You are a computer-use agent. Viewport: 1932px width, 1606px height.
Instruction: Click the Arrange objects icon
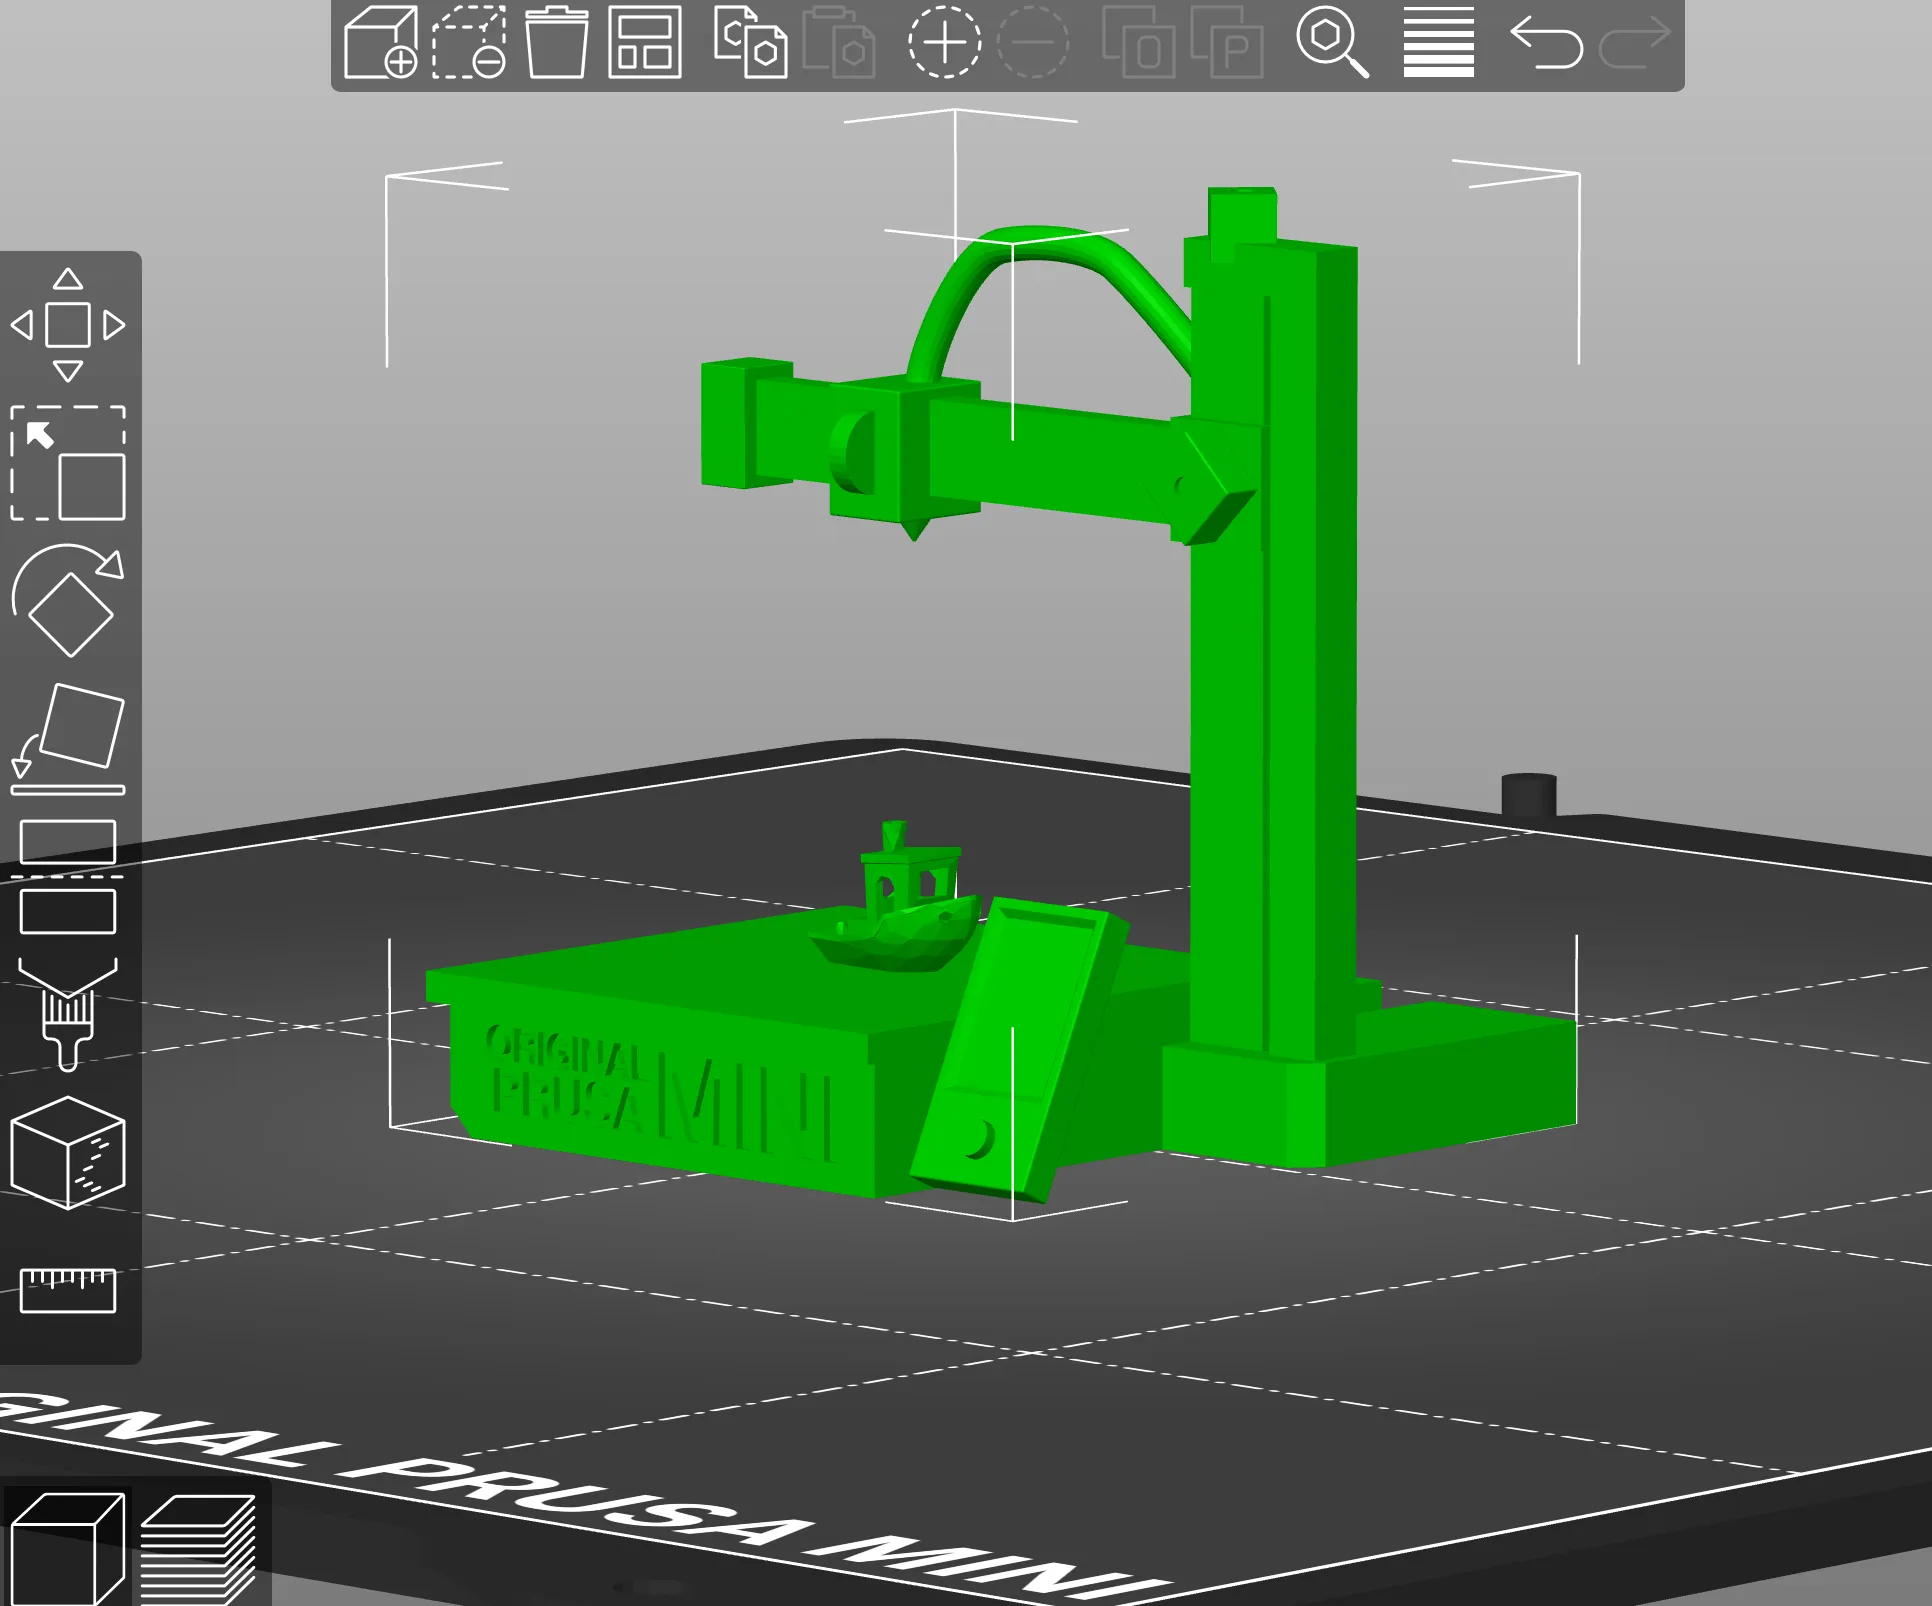tap(645, 43)
